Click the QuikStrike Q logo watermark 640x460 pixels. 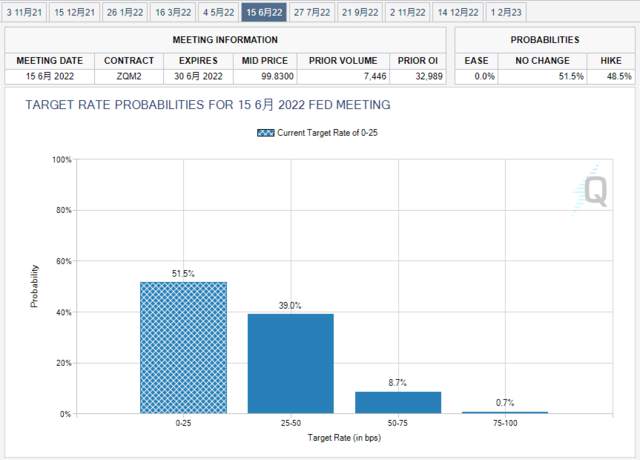(591, 189)
